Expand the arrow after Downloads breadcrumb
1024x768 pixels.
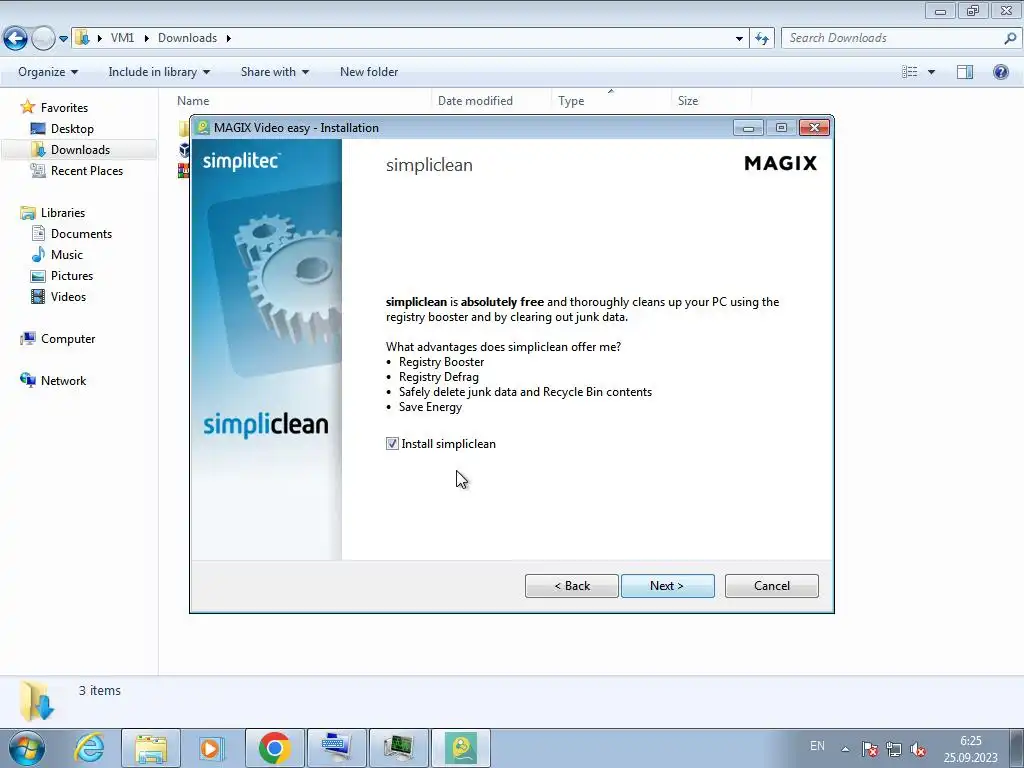tap(229, 39)
